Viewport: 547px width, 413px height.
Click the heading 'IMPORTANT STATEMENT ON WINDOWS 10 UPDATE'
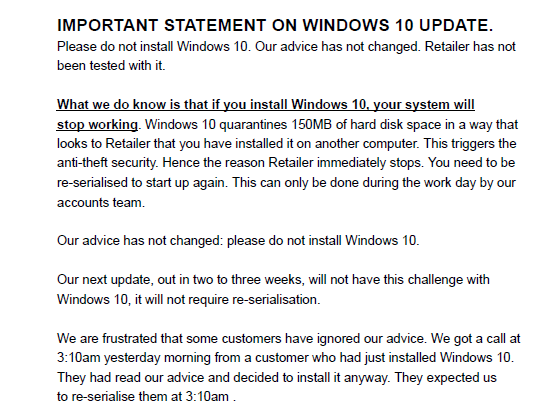coord(275,25)
